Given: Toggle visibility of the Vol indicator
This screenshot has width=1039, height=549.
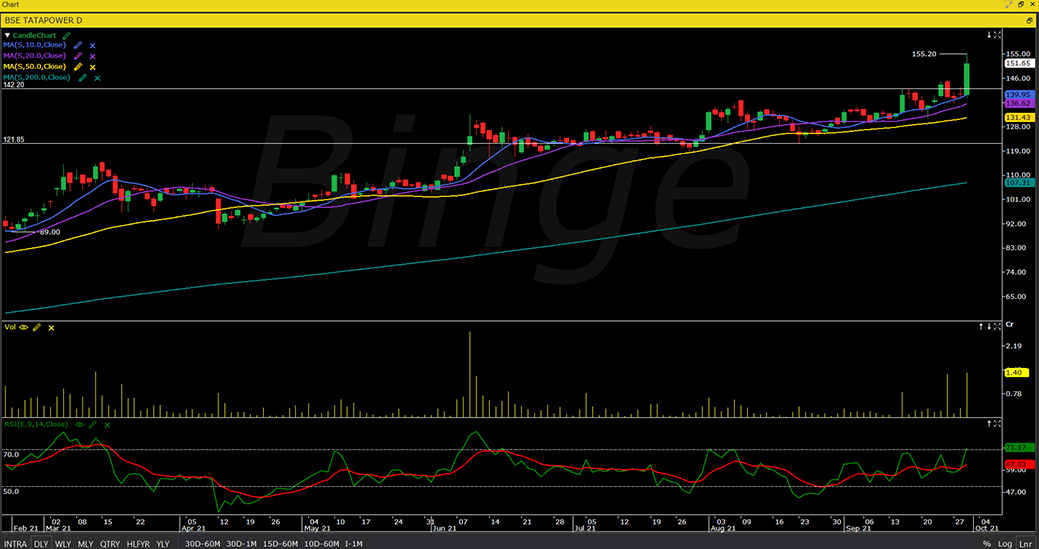Looking at the screenshot, I should coord(24,327).
